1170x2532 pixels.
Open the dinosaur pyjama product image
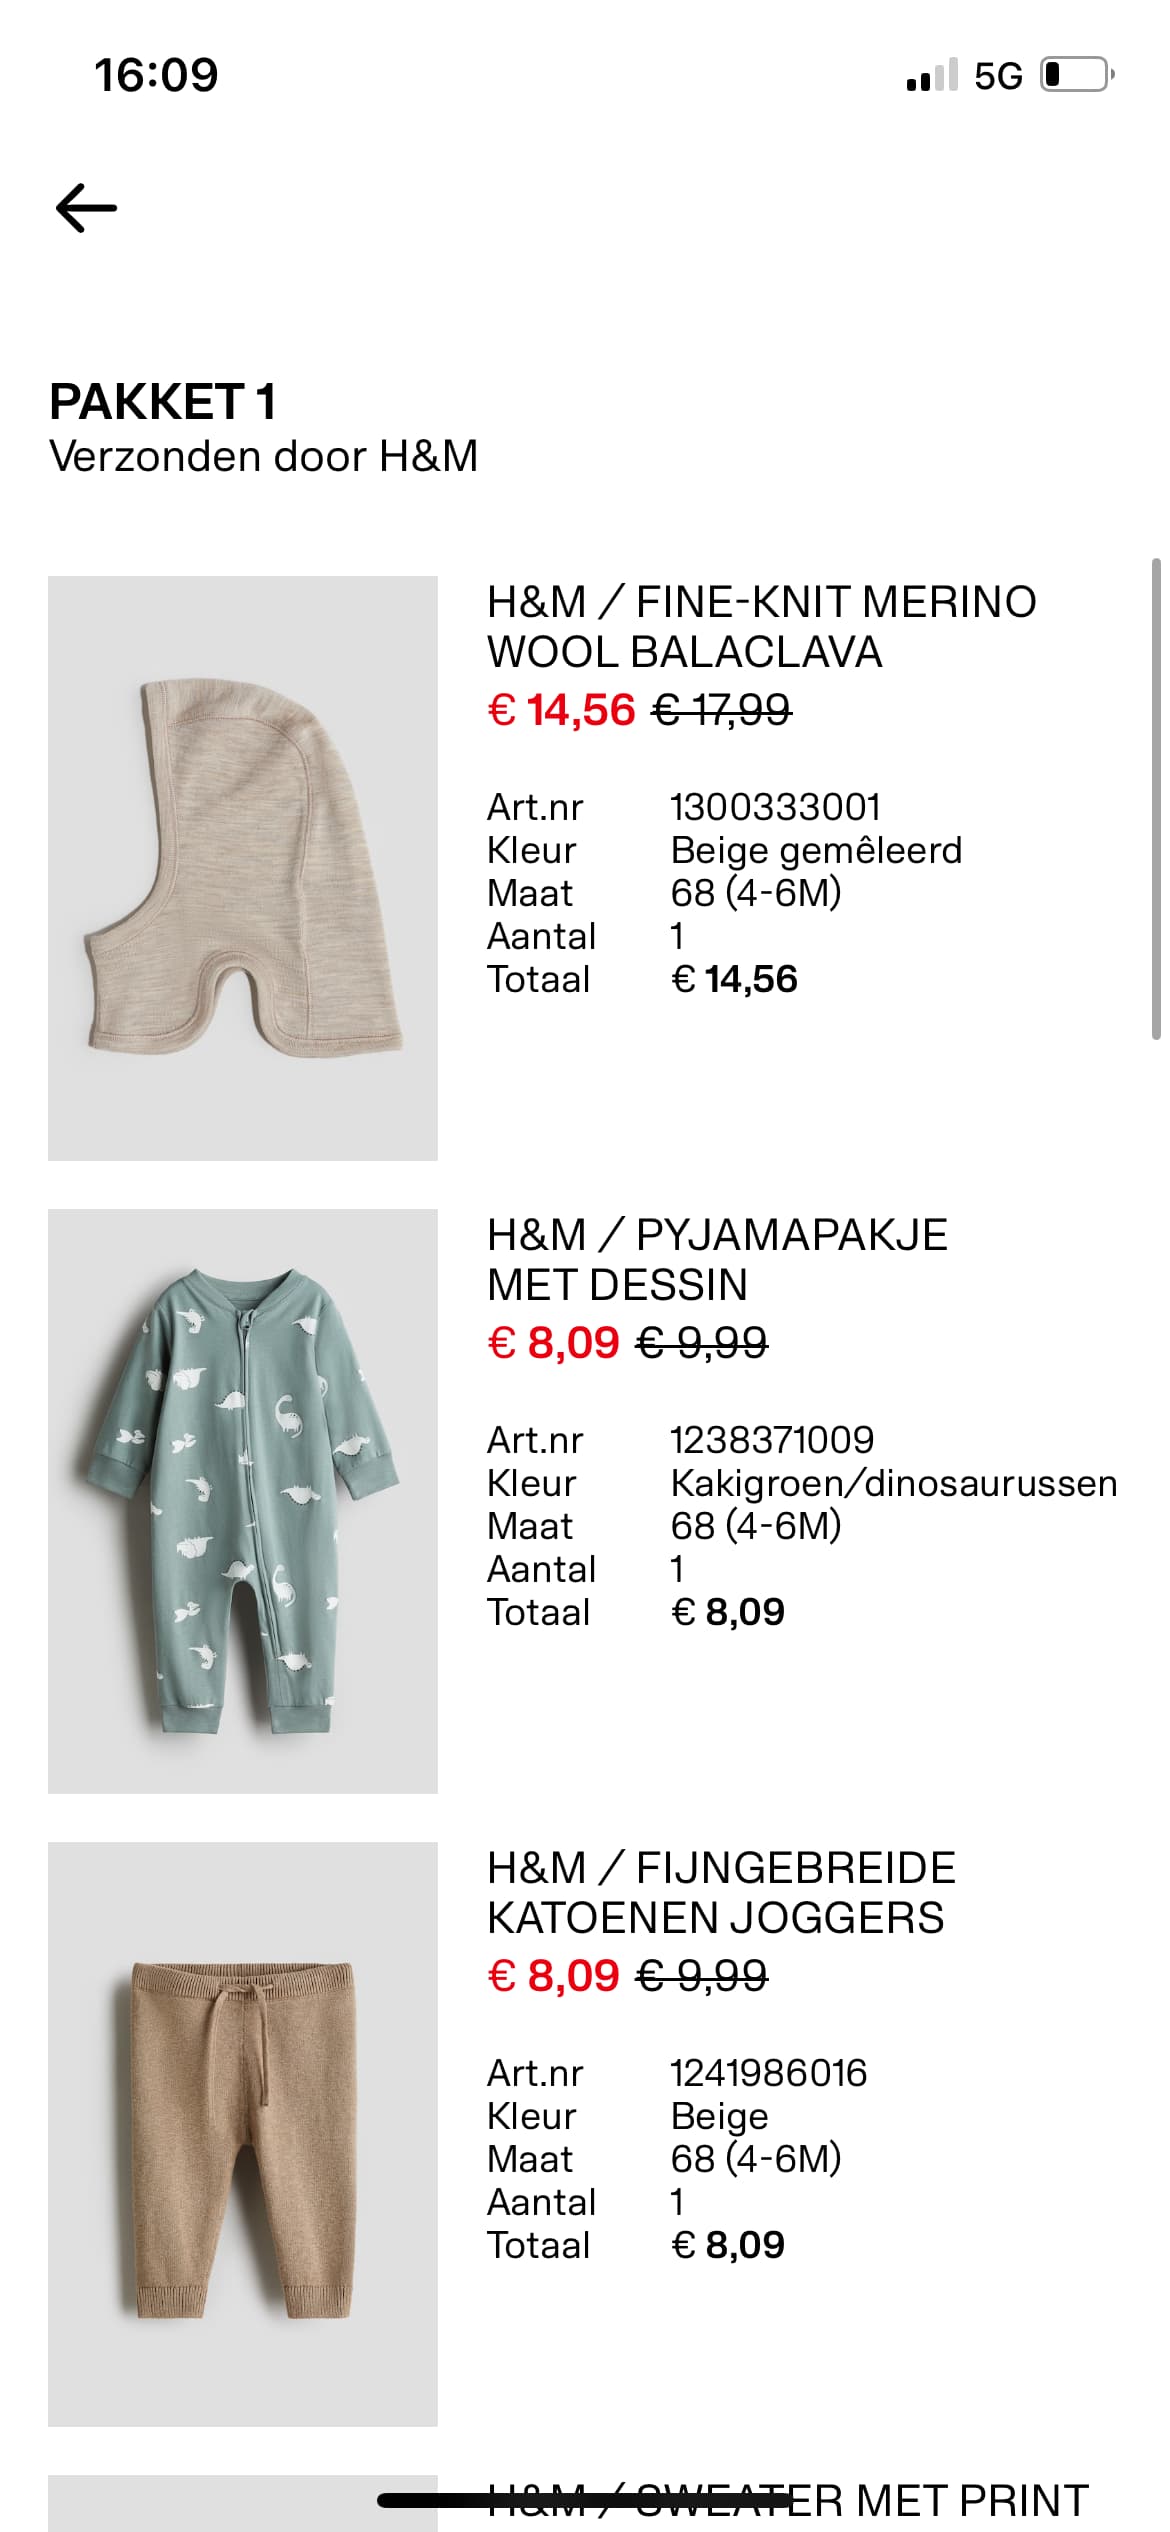tap(243, 1500)
